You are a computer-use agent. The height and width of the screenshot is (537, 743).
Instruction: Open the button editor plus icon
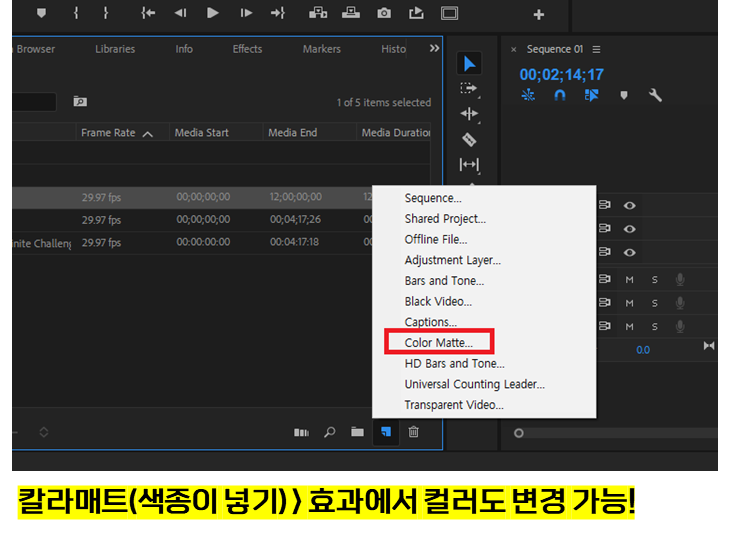coord(538,15)
